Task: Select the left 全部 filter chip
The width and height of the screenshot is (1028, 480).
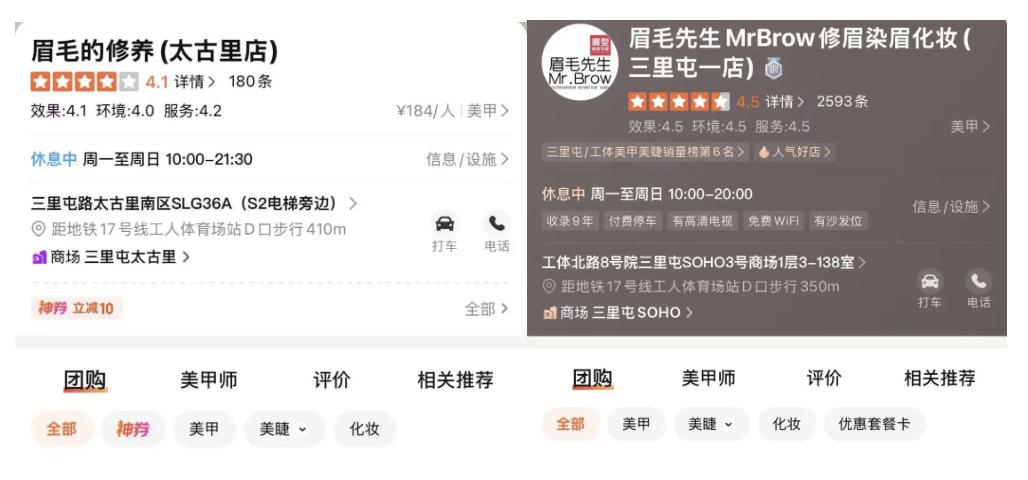Action: [x=62, y=429]
